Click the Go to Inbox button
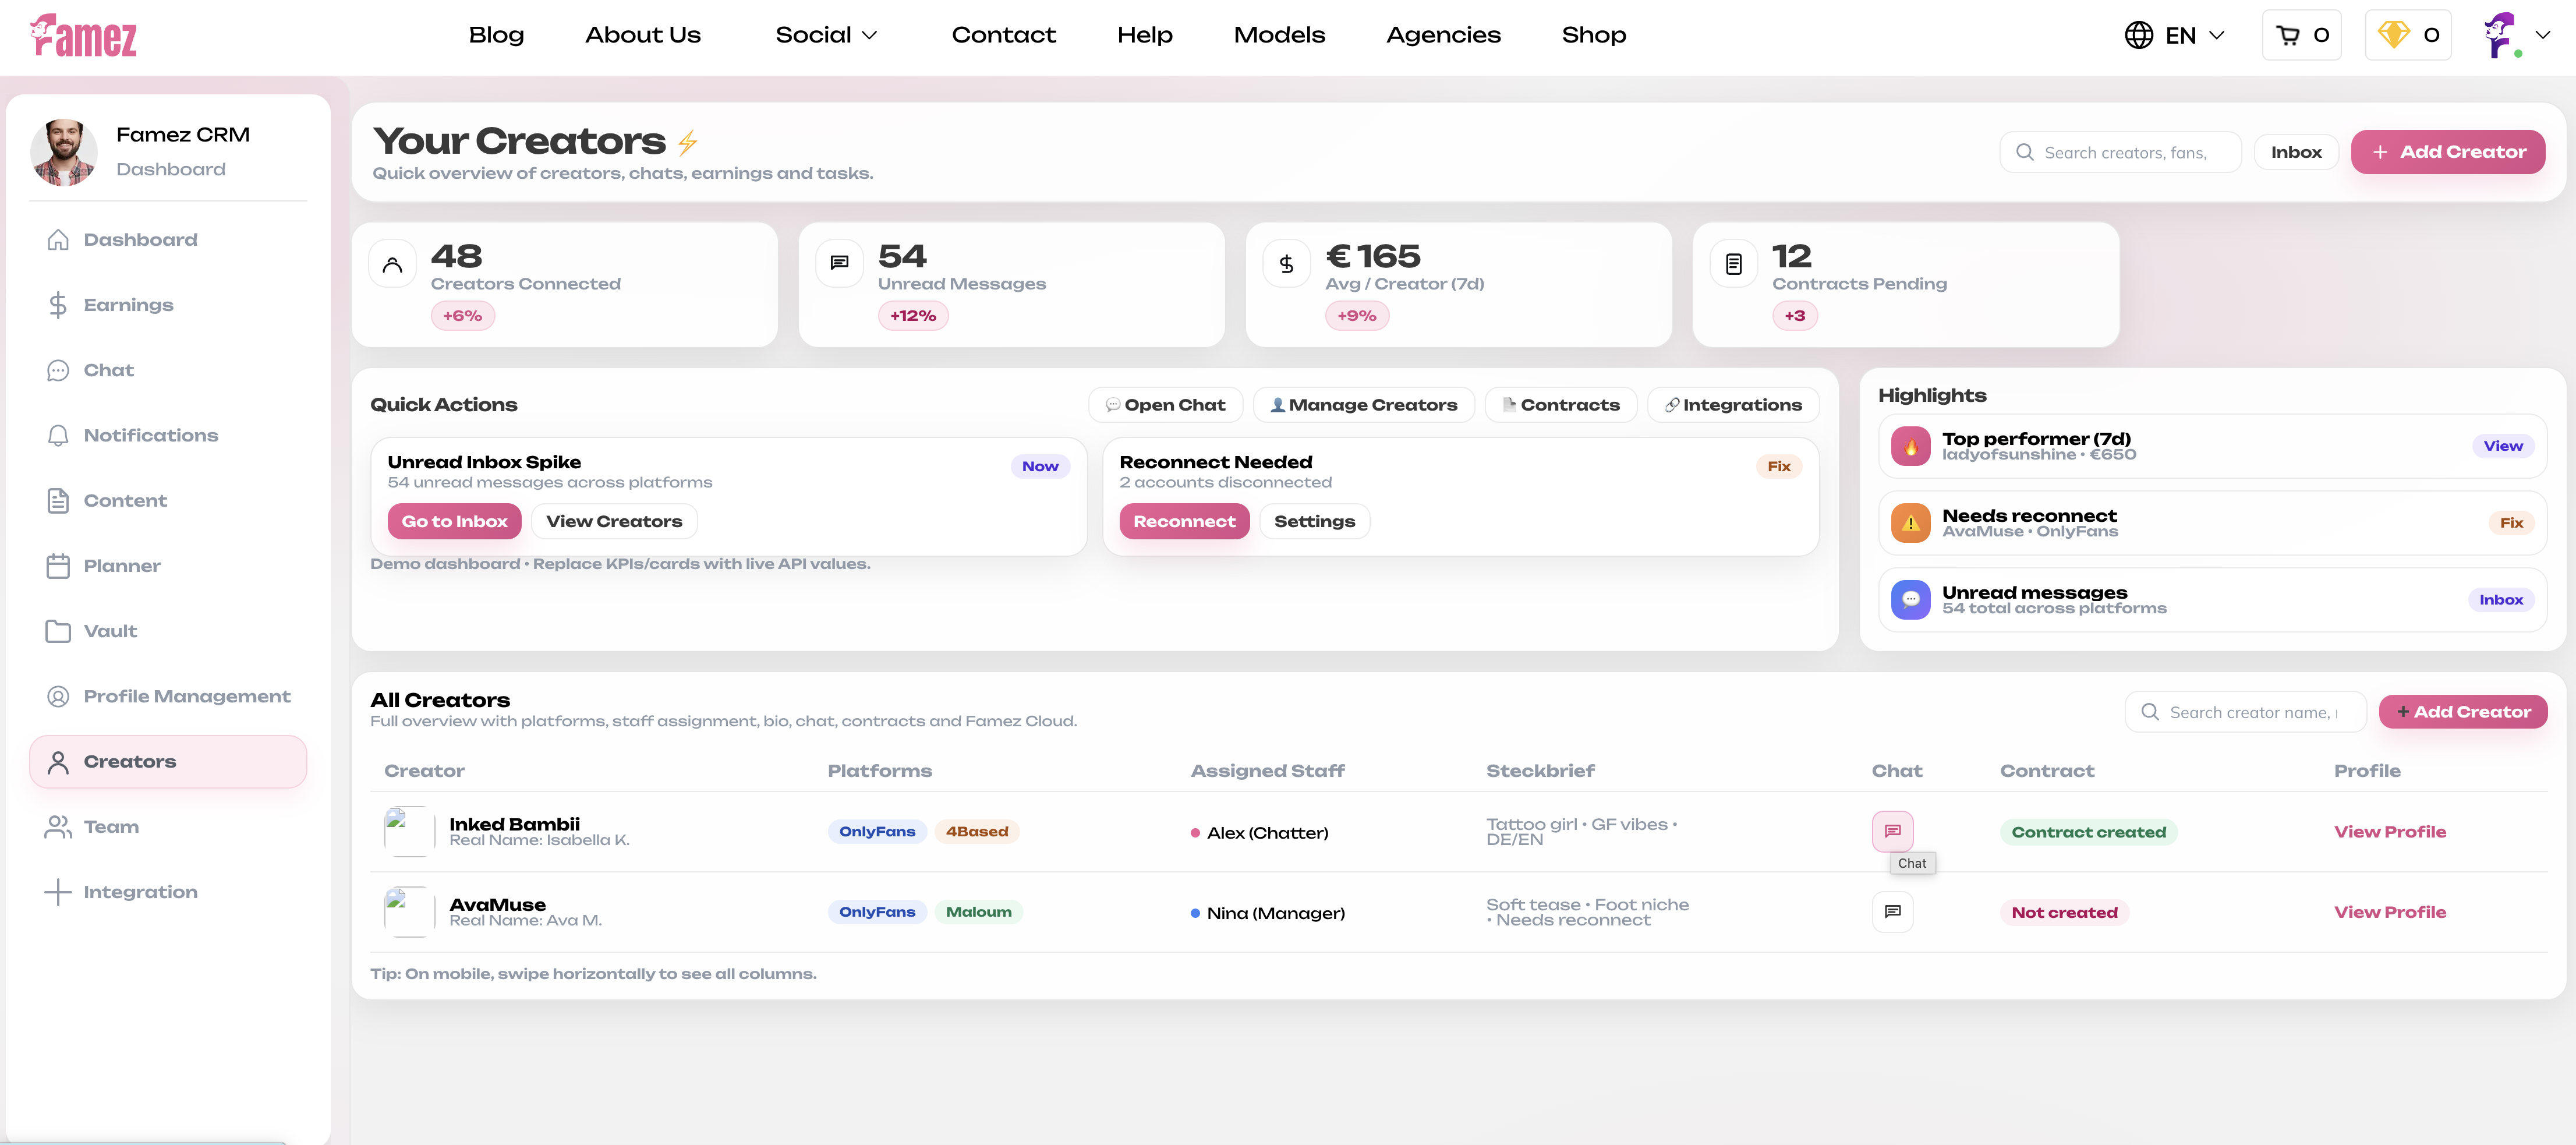2576x1145 pixels. pyautogui.click(x=454, y=521)
